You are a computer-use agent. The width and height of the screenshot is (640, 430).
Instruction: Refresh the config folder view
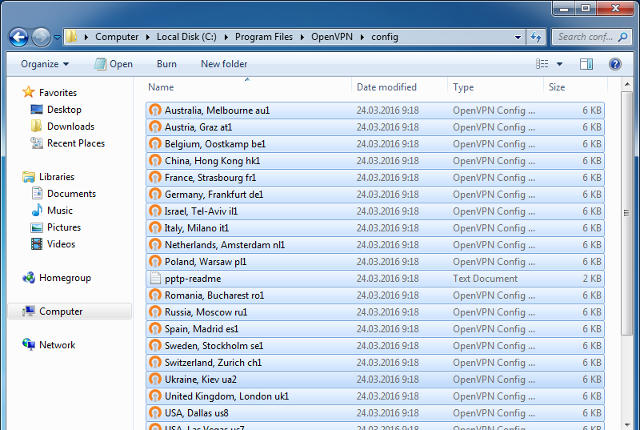tap(536, 37)
